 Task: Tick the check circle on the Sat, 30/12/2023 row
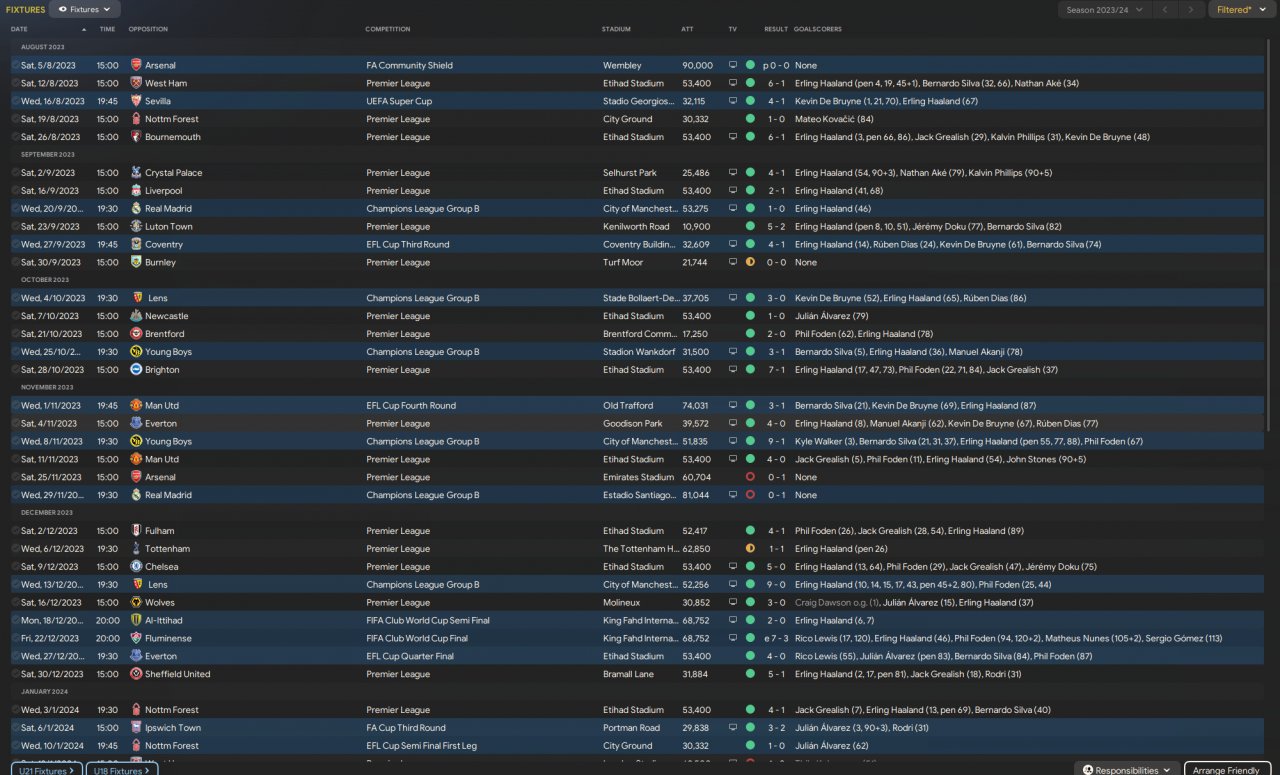(x=16, y=674)
